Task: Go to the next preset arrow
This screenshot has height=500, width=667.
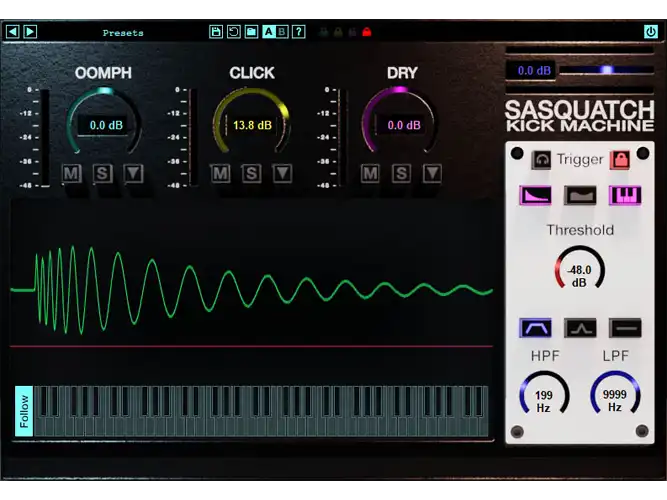Action: [30, 32]
